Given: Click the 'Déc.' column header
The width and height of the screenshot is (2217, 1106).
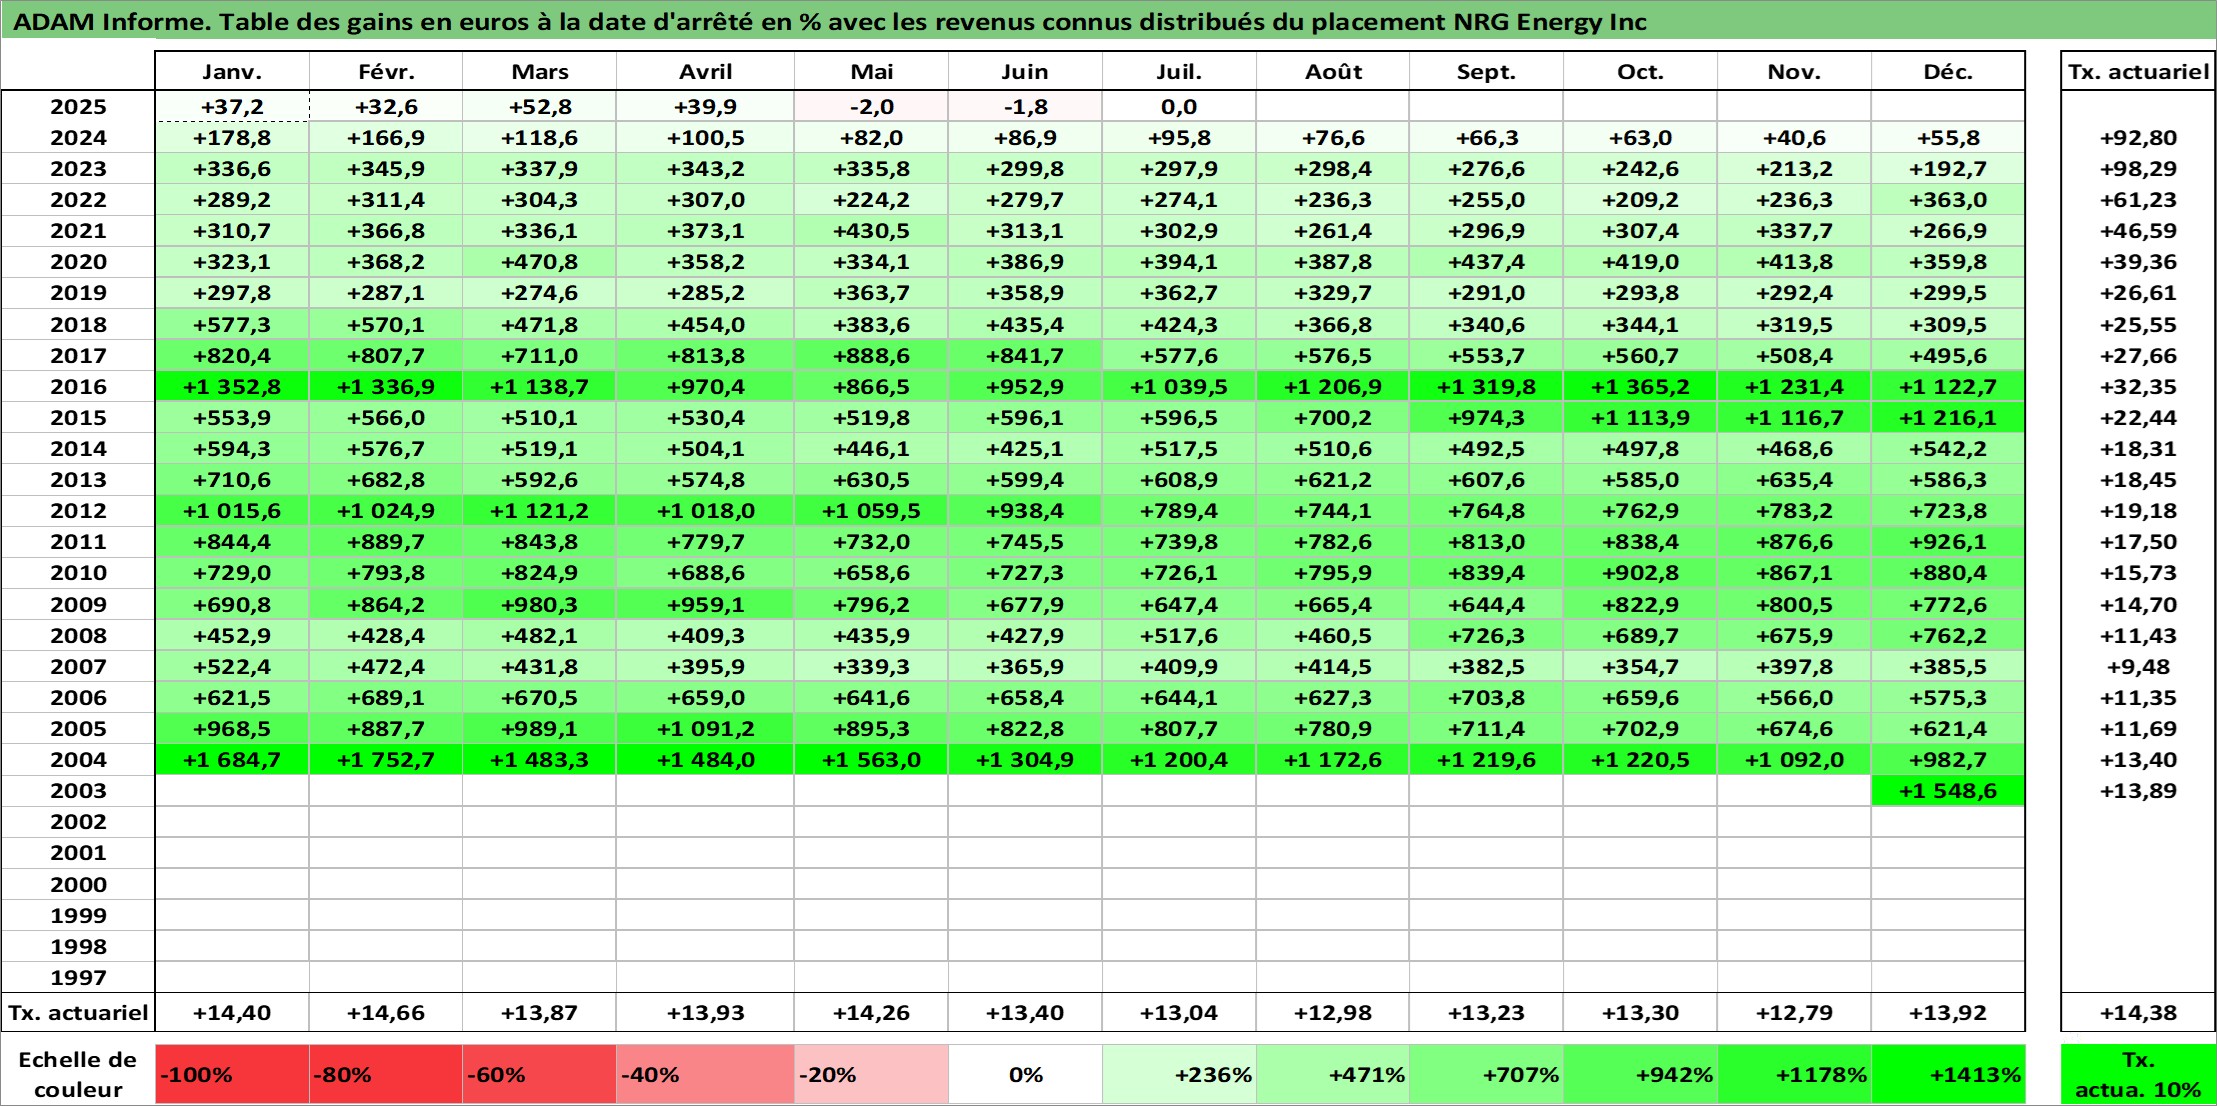Looking at the screenshot, I should coord(1948,71).
